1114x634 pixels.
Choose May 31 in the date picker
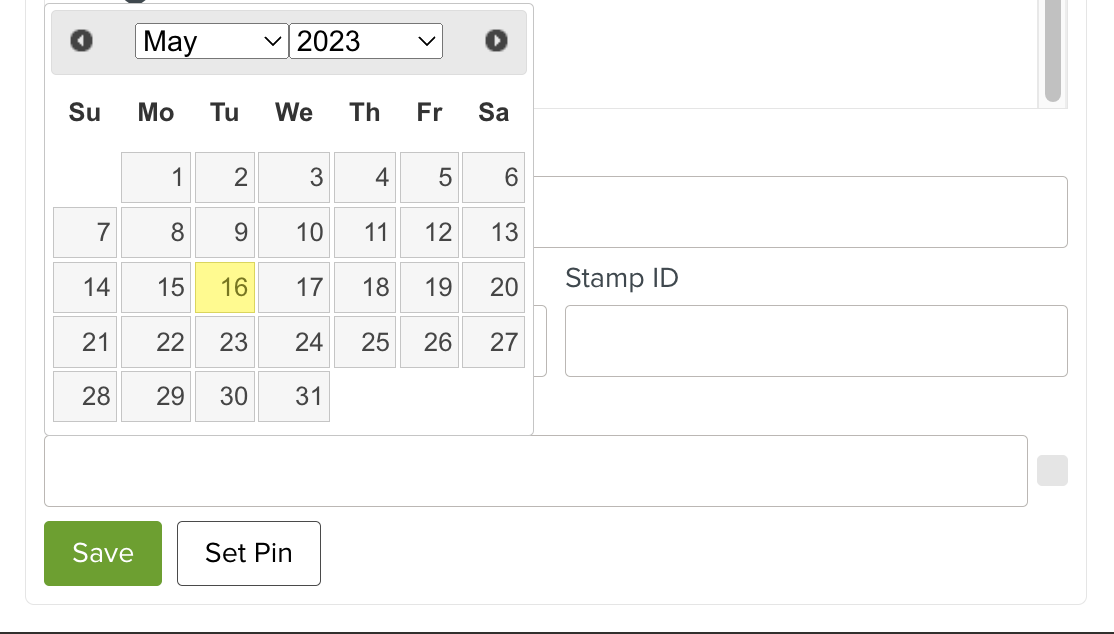(294, 397)
